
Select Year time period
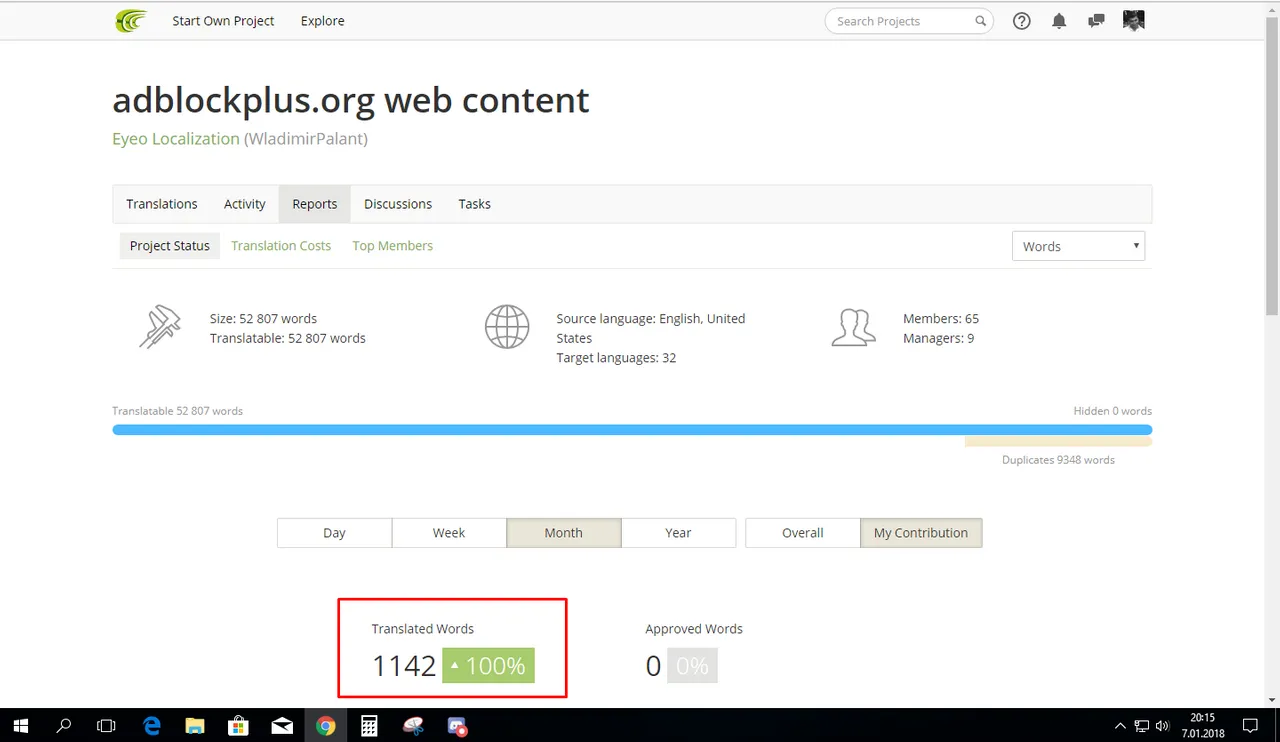[x=678, y=533]
